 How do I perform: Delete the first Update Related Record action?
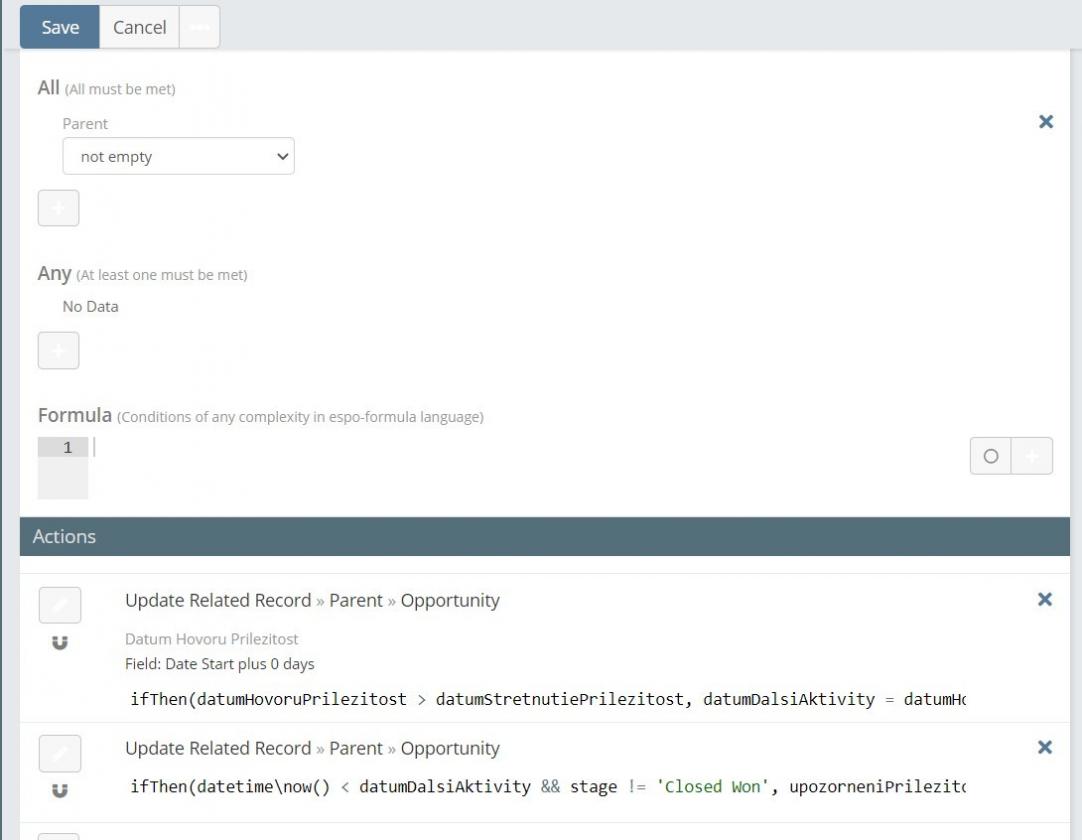(x=1045, y=600)
